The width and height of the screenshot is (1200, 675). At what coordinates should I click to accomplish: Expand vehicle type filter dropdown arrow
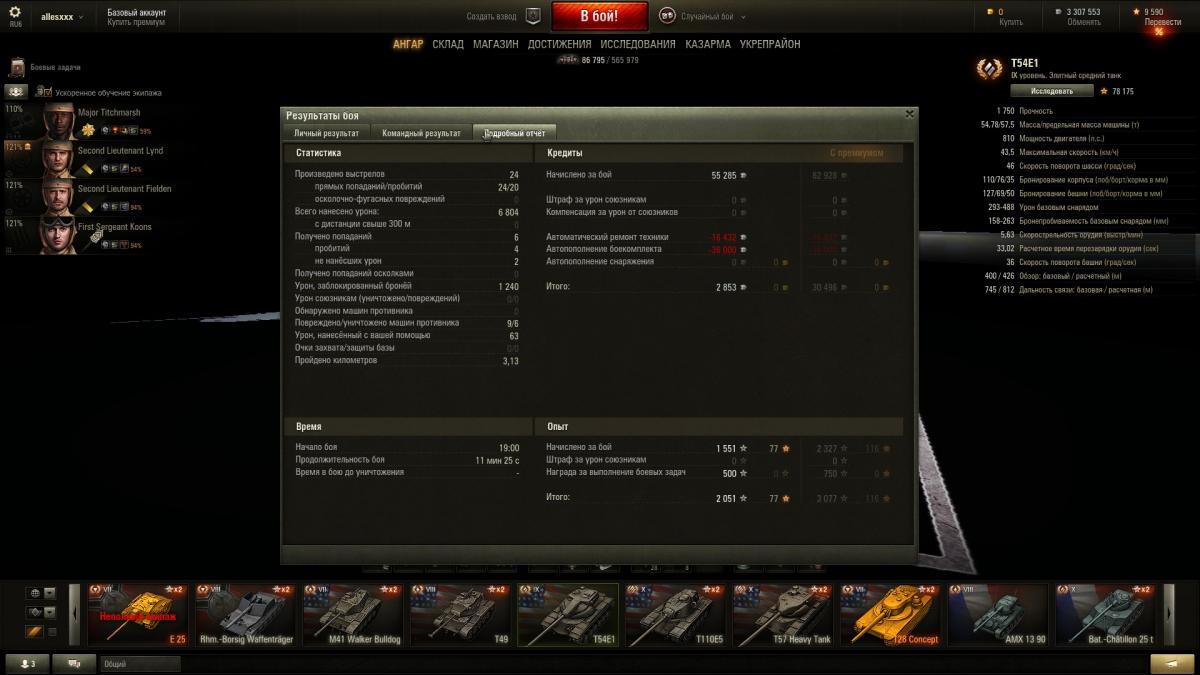[x=50, y=612]
